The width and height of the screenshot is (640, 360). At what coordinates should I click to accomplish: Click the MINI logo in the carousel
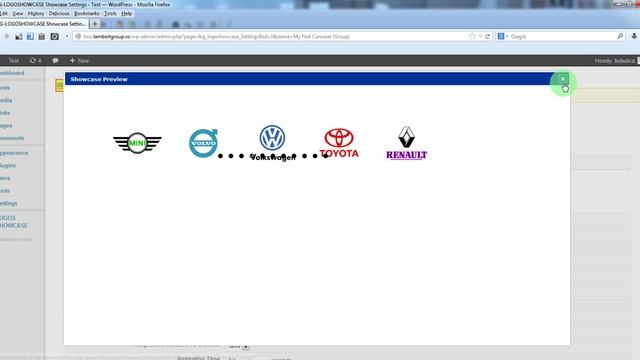click(x=137, y=143)
